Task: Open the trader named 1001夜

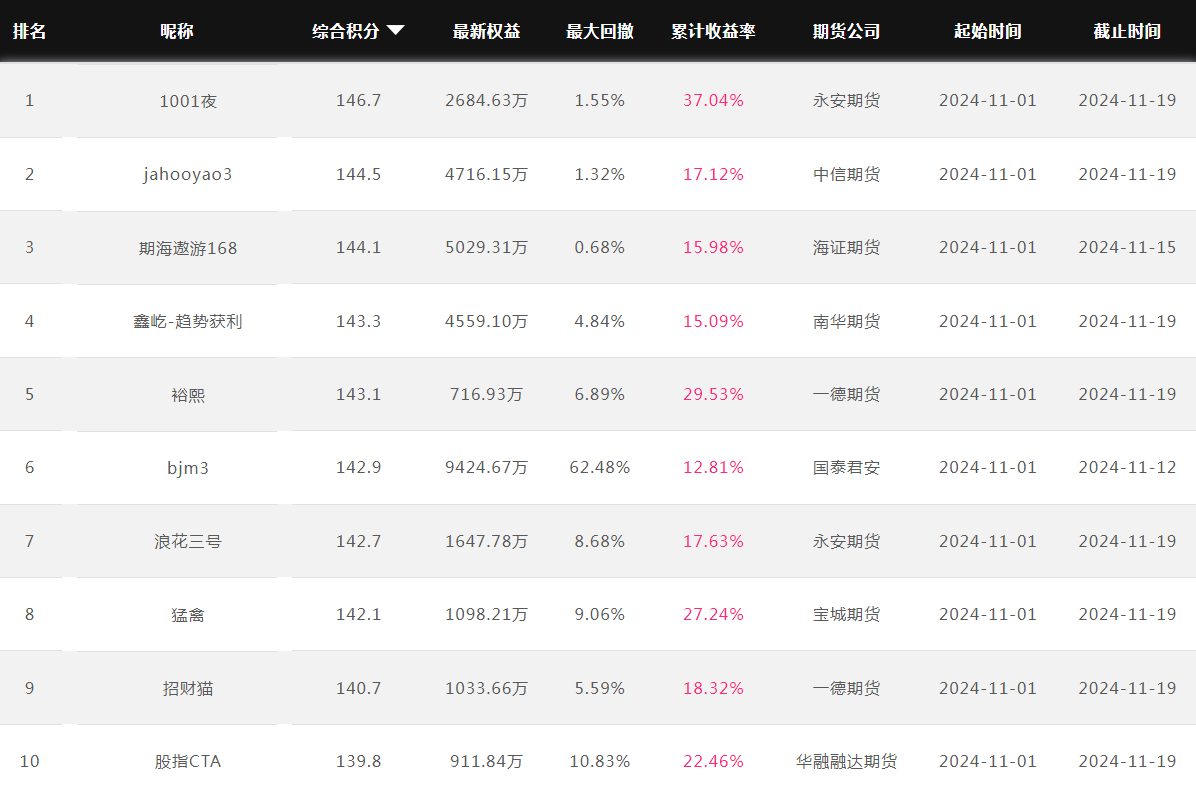Action: pos(188,101)
